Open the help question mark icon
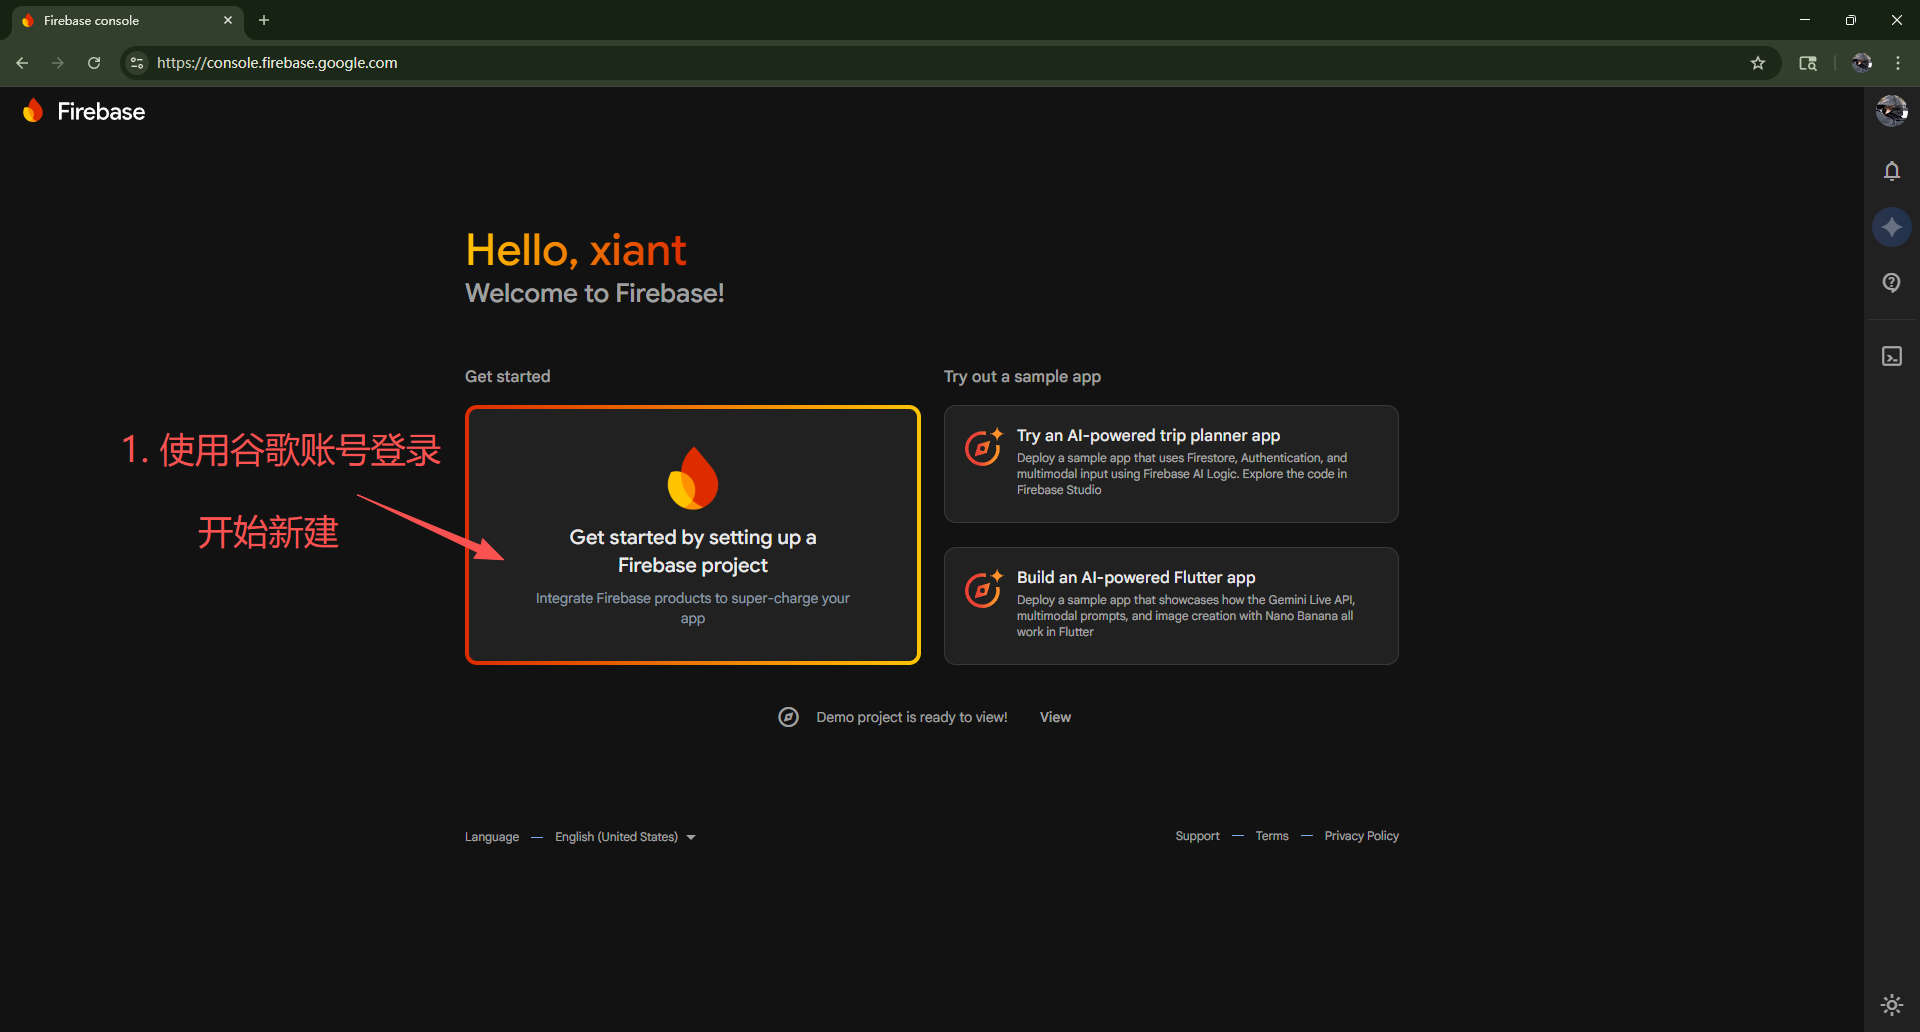The width and height of the screenshot is (1920, 1032). pyautogui.click(x=1891, y=283)
